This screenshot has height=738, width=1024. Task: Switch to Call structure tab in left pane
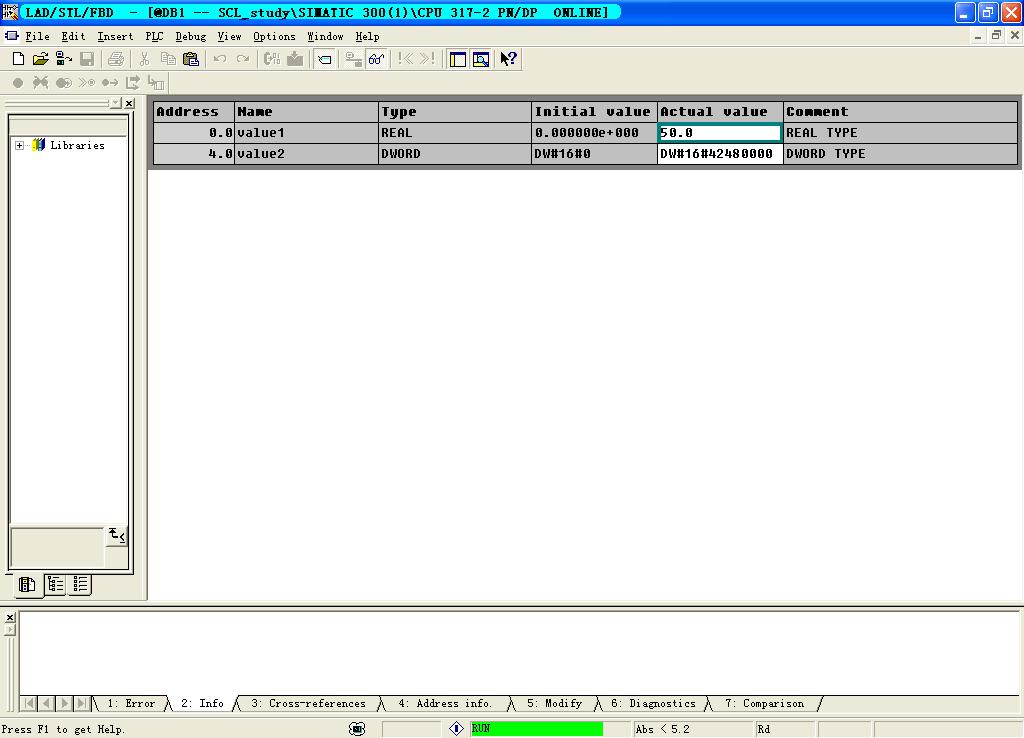[x=56, y=584]
